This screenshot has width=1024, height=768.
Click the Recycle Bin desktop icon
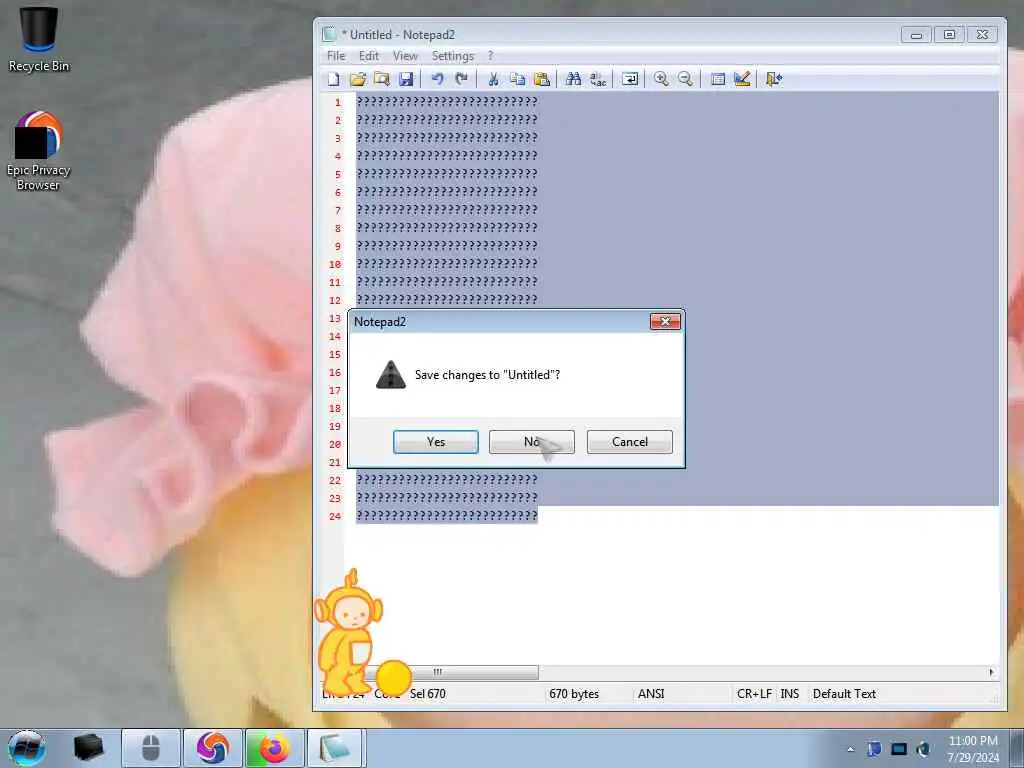pos(39,39)
